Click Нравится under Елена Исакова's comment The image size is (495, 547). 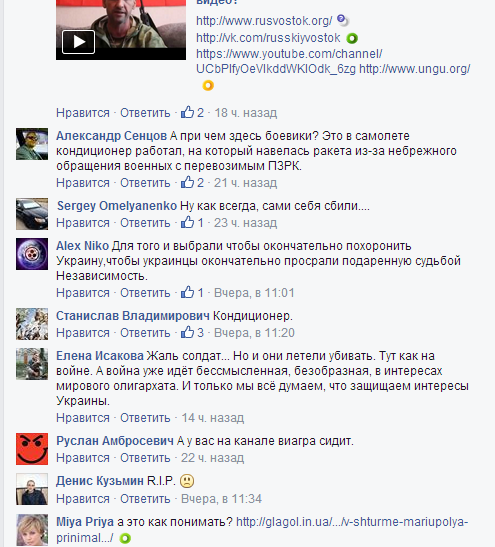83,418
